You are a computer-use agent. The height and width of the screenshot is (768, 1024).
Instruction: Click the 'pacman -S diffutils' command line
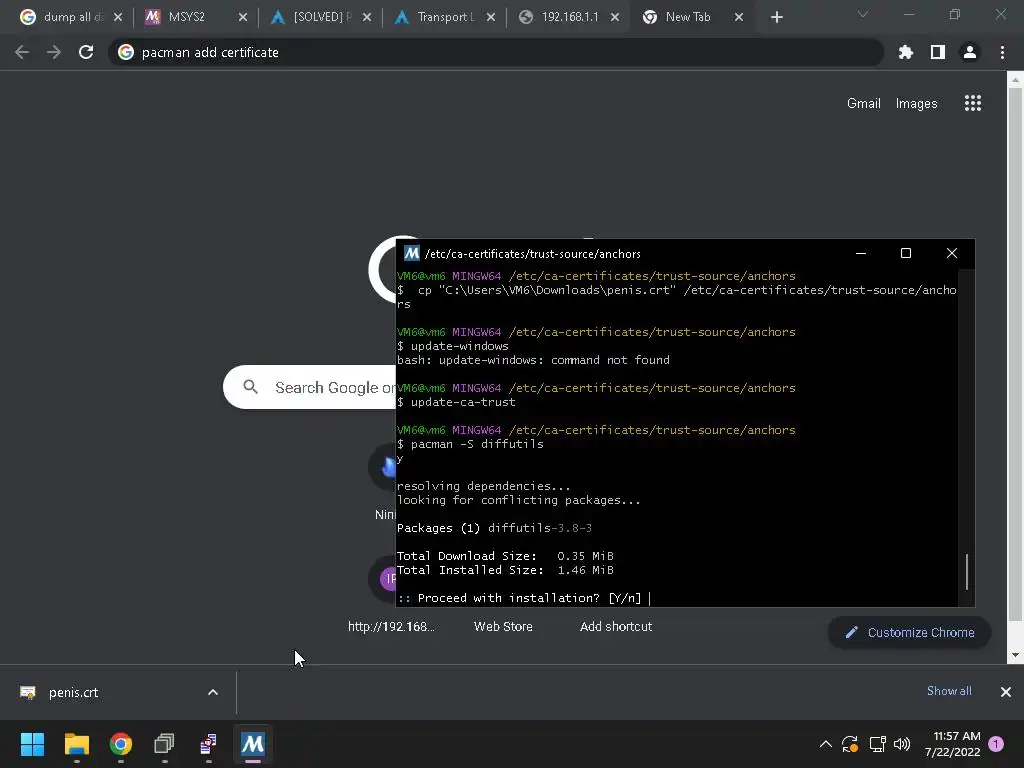tap(470, 444)
